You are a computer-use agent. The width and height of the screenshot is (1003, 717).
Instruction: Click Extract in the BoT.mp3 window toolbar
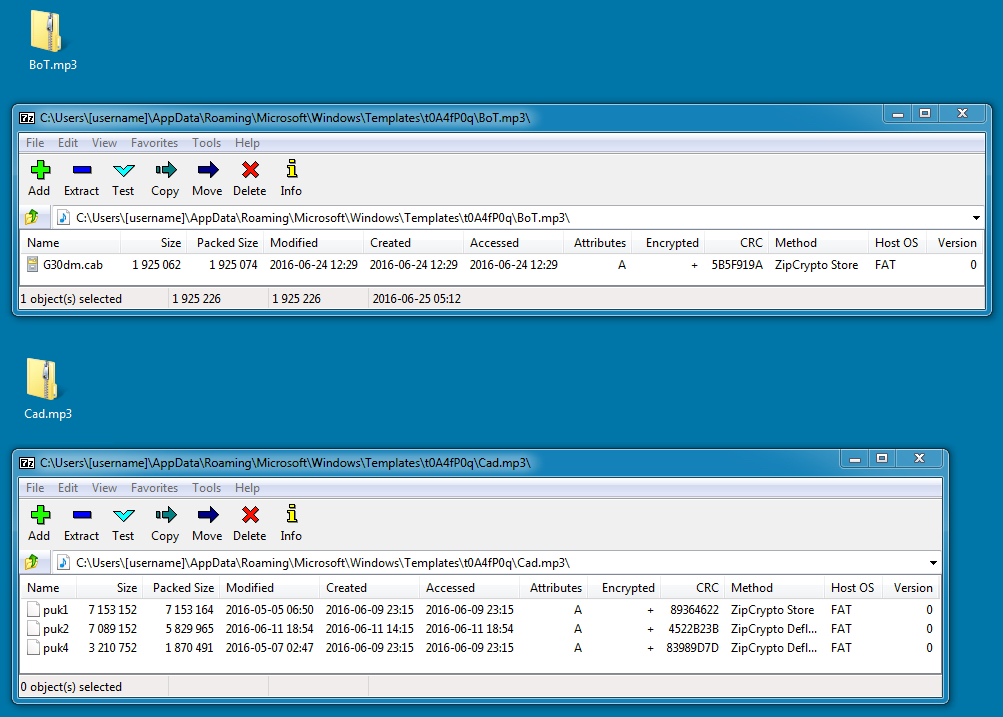pos(81,178)
